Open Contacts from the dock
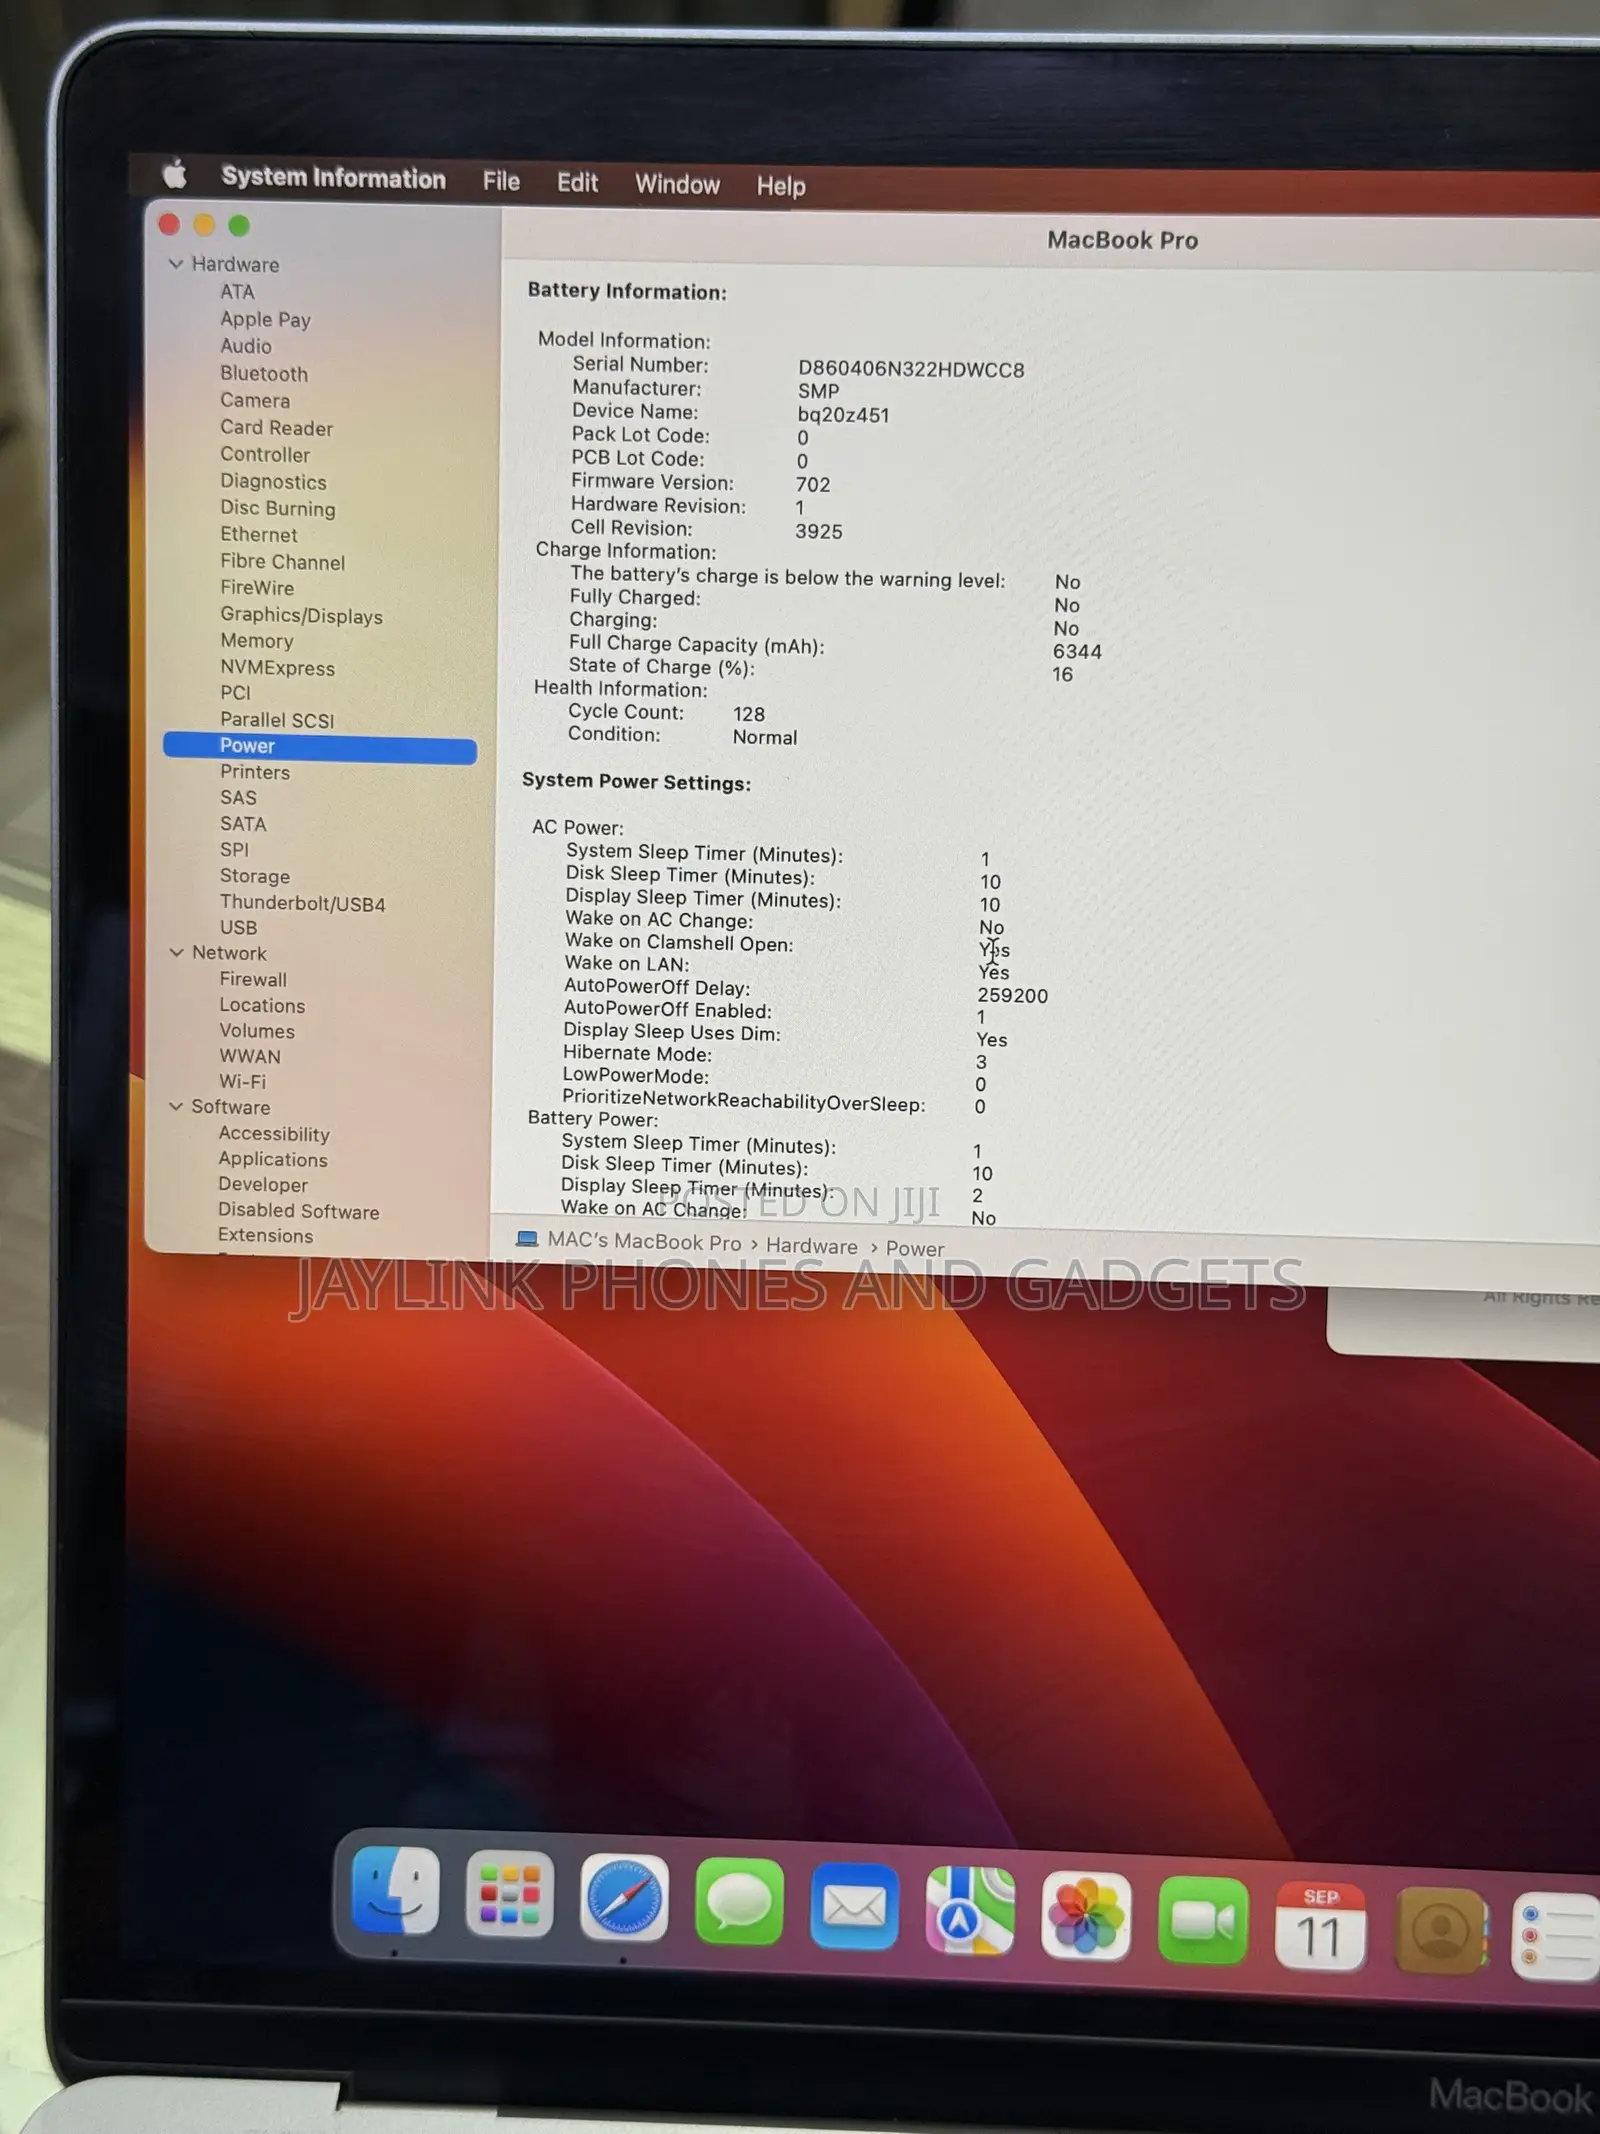This screenshot has height=2134, width=1600. [1439, 1931]
